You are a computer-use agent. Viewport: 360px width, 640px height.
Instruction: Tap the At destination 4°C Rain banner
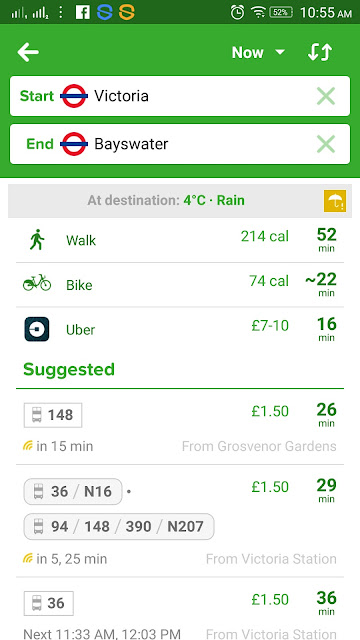(180, 201)
